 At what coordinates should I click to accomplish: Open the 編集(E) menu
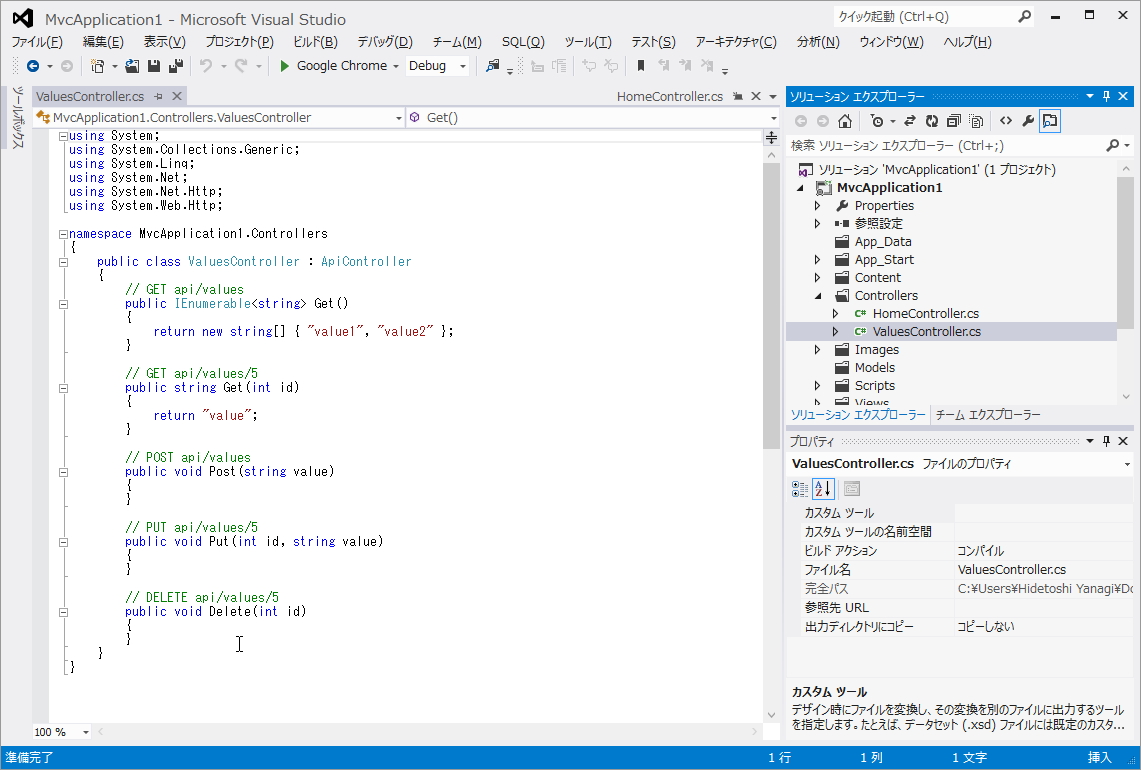tap(103, 42)
